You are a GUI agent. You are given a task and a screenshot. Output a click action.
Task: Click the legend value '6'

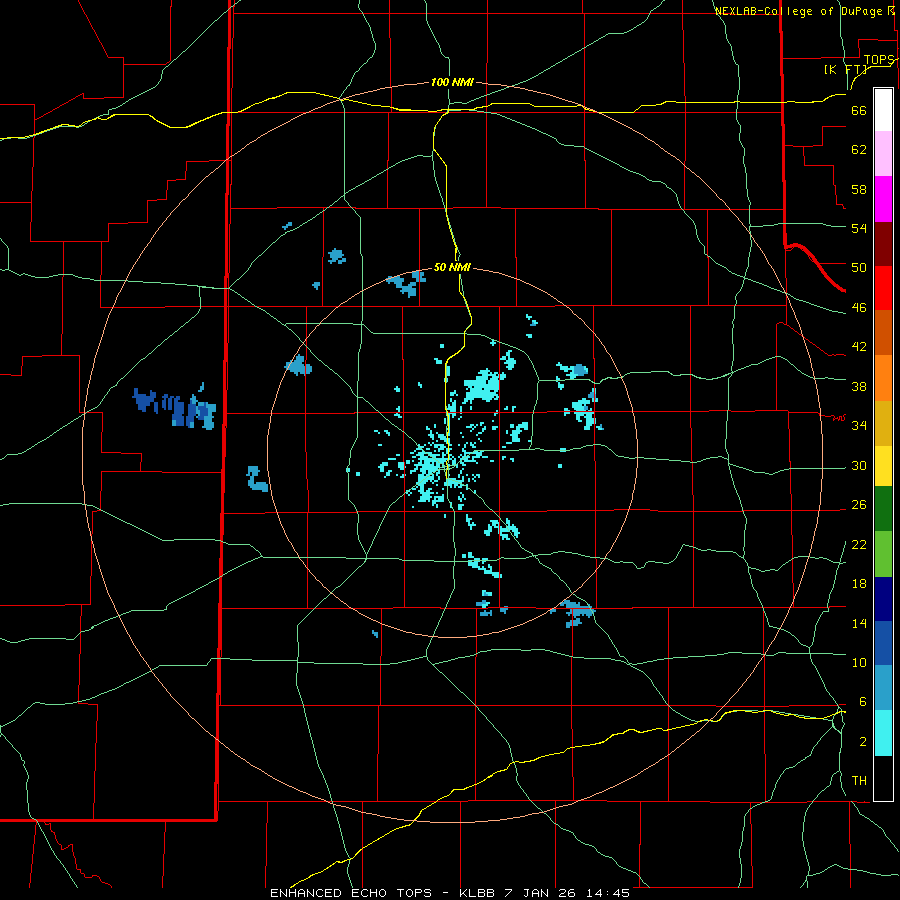(862, 701)
